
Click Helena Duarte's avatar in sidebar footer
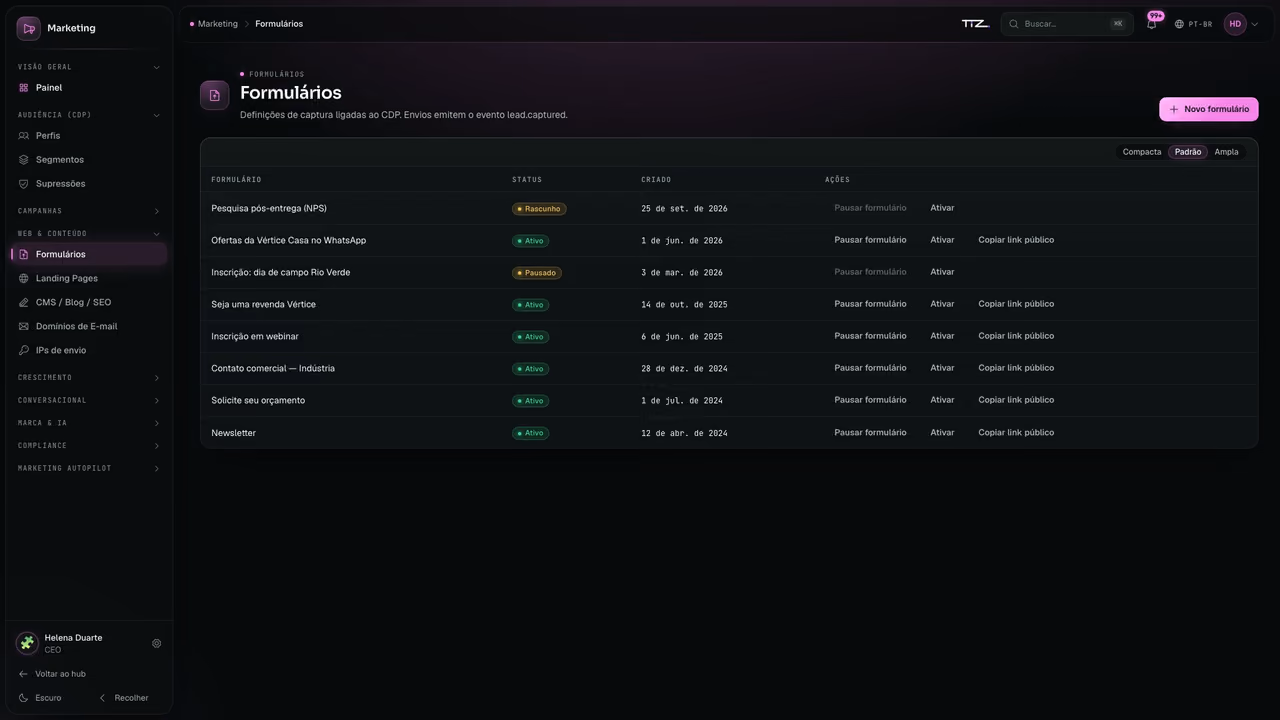(27, 643)
